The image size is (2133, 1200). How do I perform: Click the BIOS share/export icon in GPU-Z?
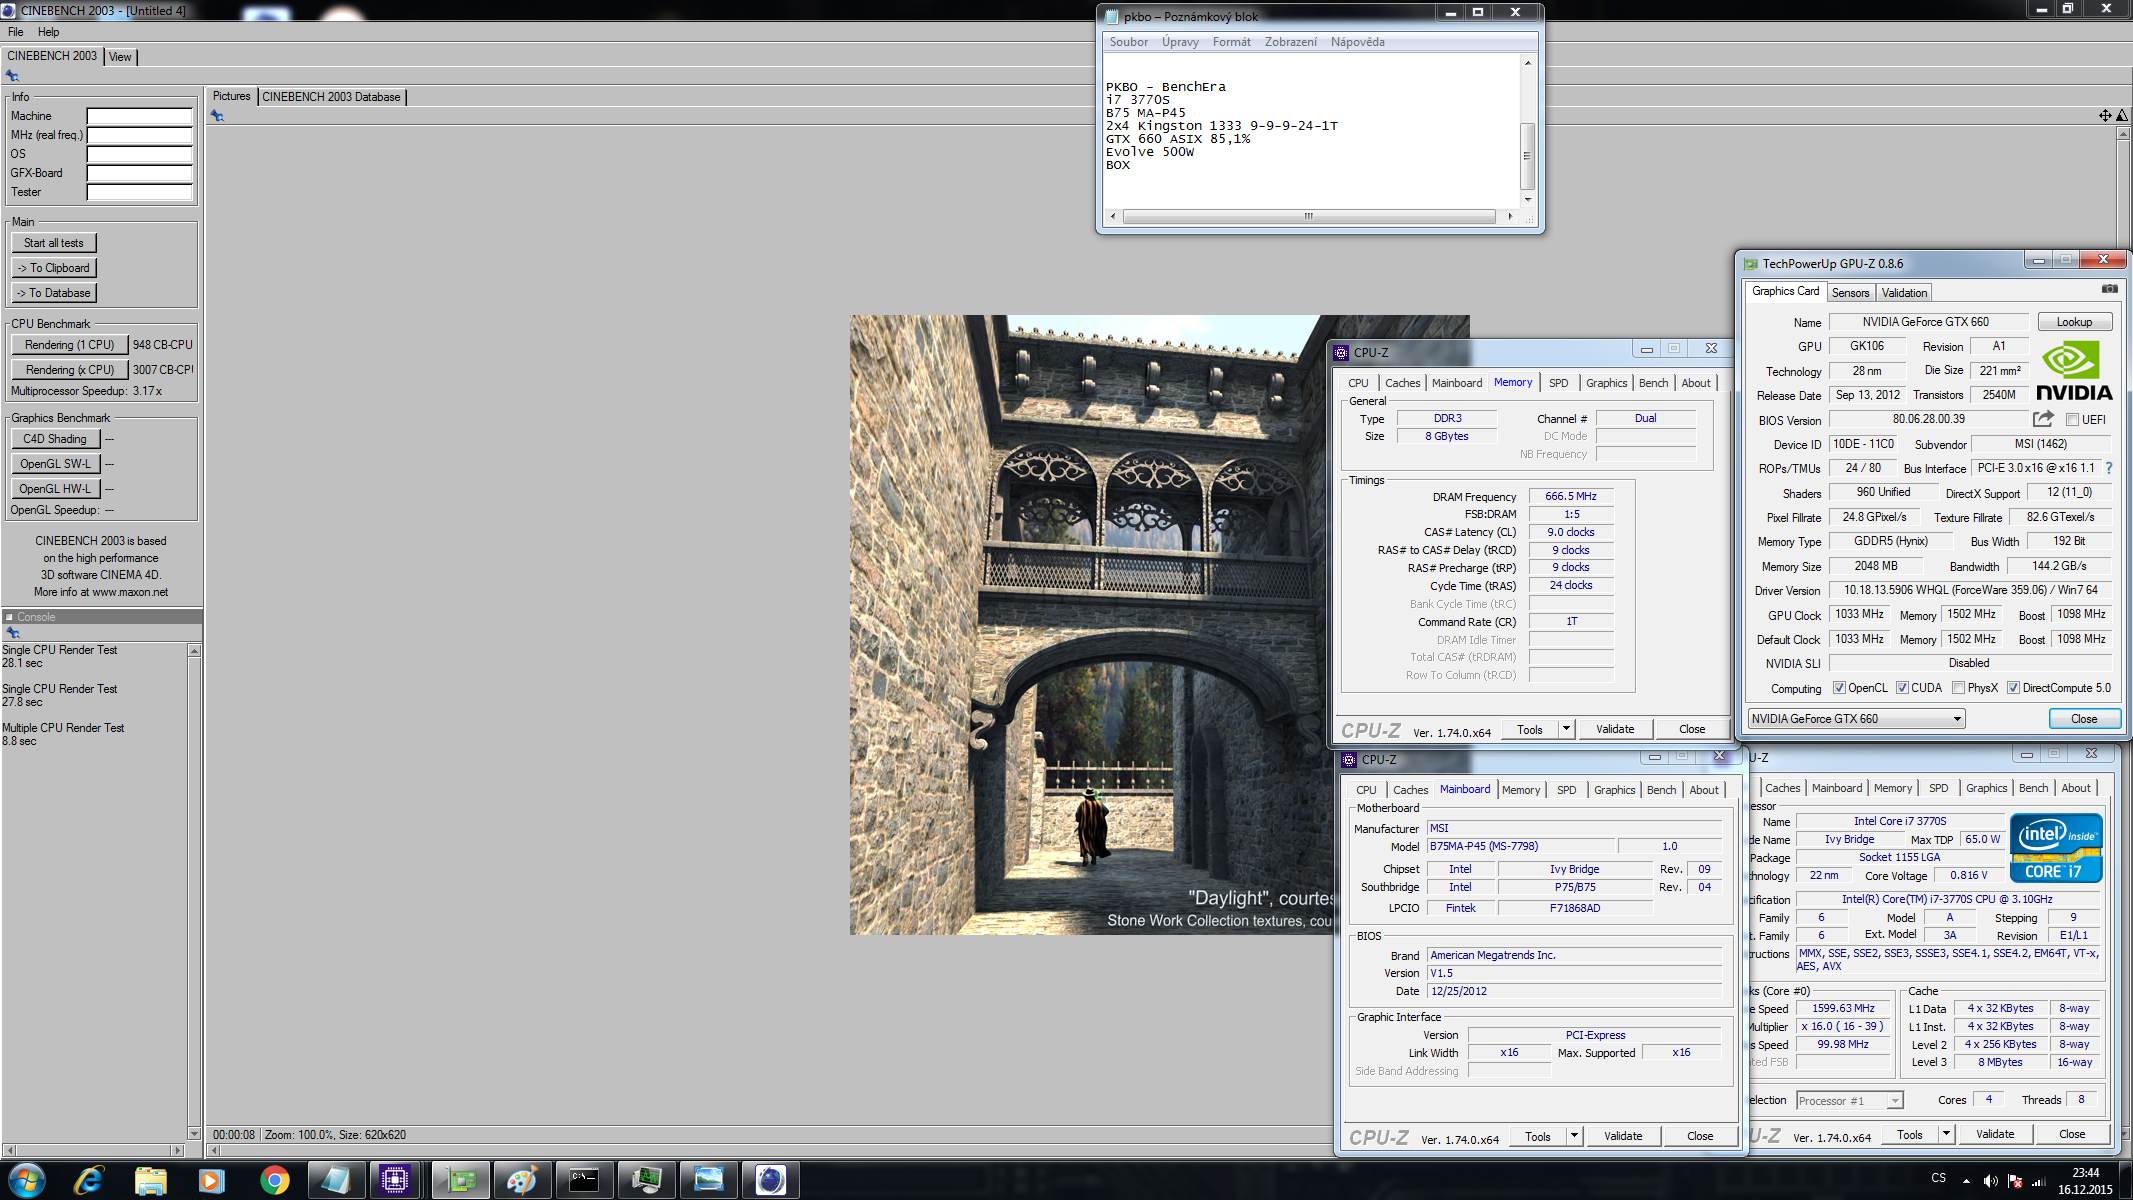(x=2043, y=419)
